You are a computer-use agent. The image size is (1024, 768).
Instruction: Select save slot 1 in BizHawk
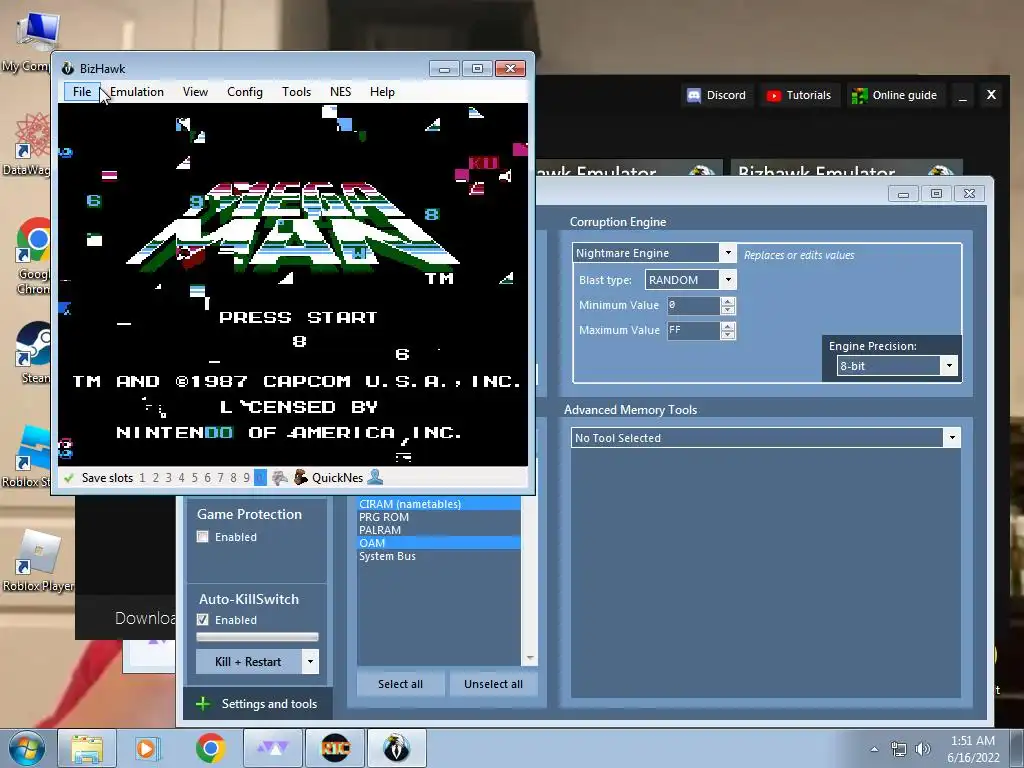pos(142,478)
